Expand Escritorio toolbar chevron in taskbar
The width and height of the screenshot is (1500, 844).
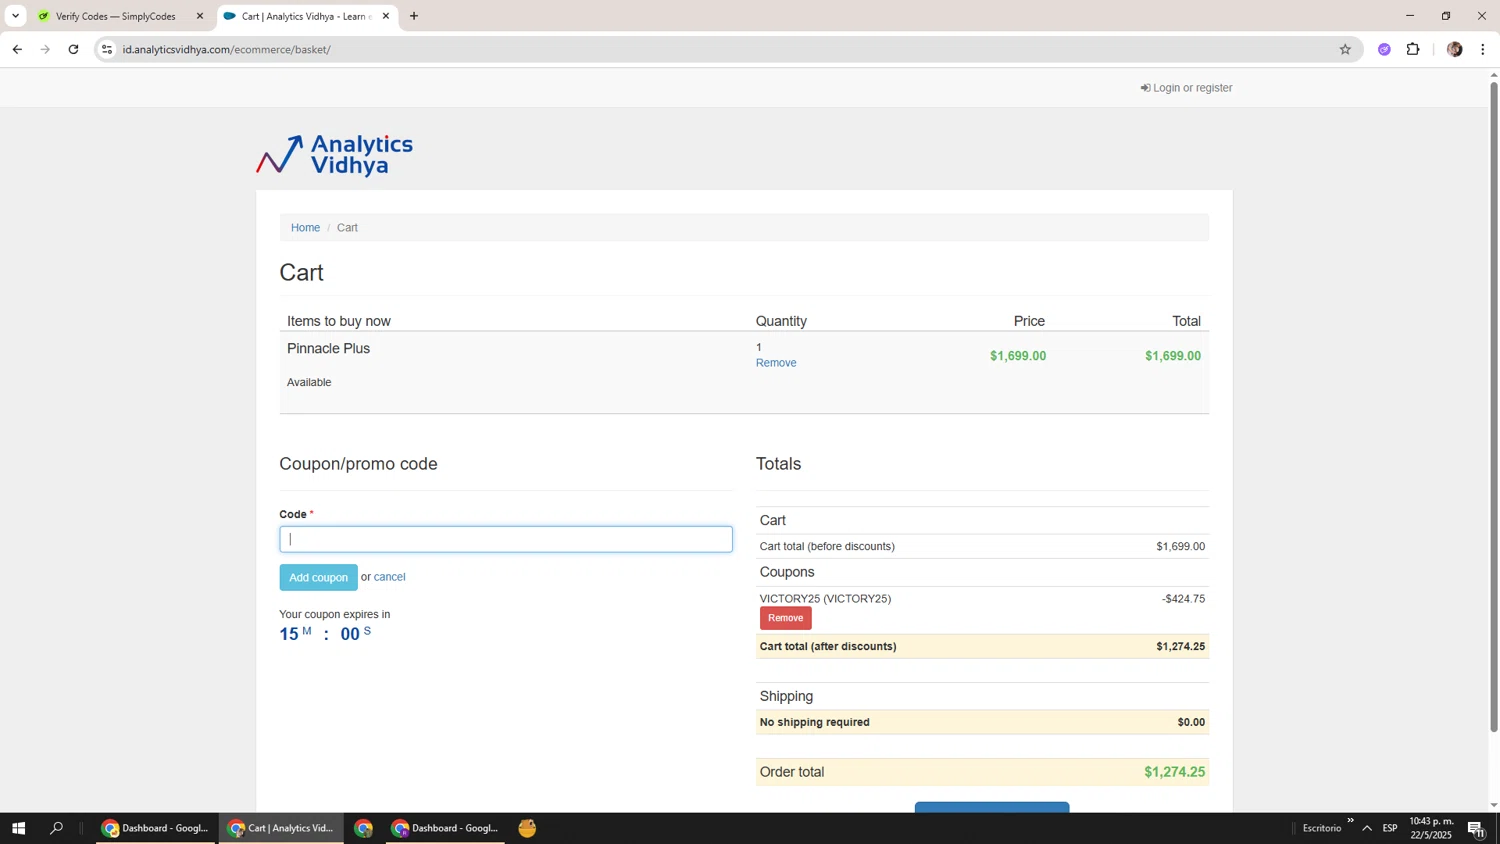point(1350,821)
